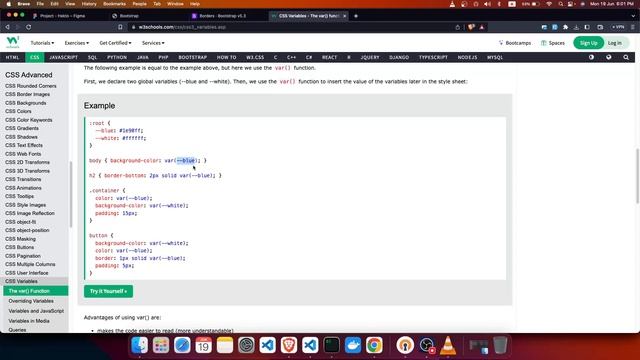Click the address bar showing the w3schools.com URL

(286, 27)
